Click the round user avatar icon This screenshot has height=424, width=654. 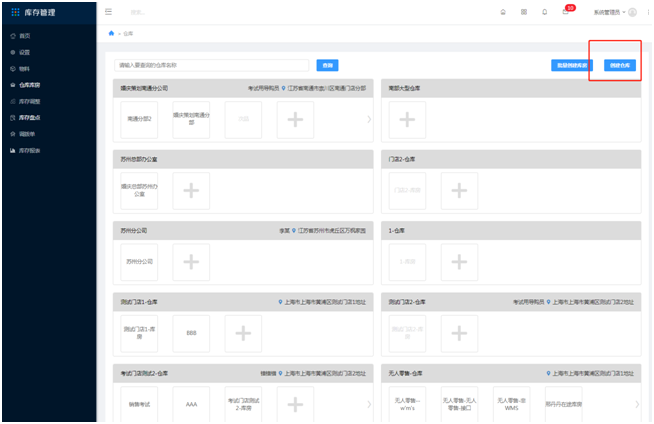pos(632,13)
